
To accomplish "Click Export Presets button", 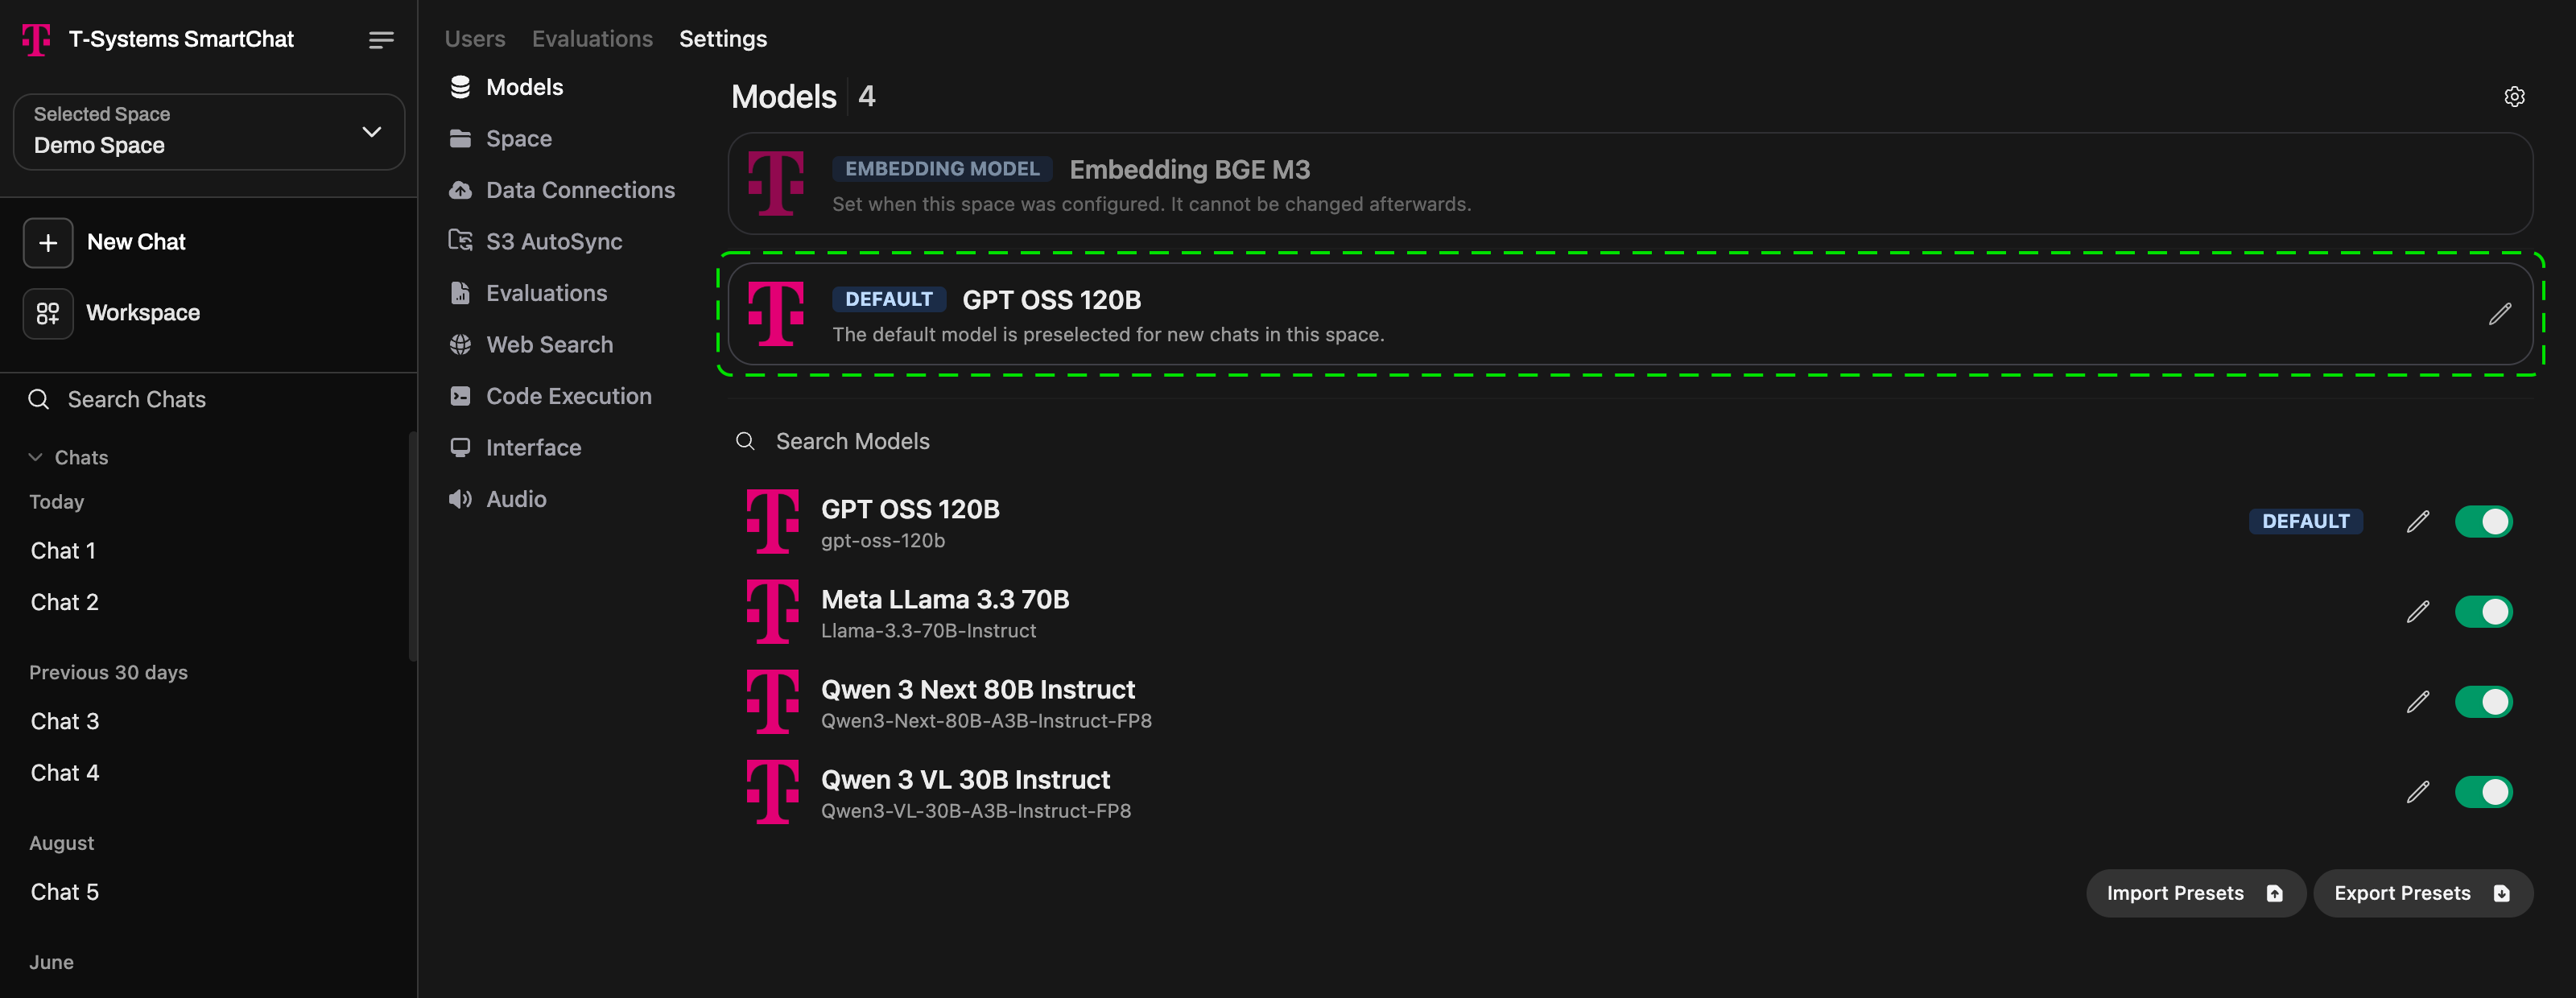I will (x=2422, y=893).
